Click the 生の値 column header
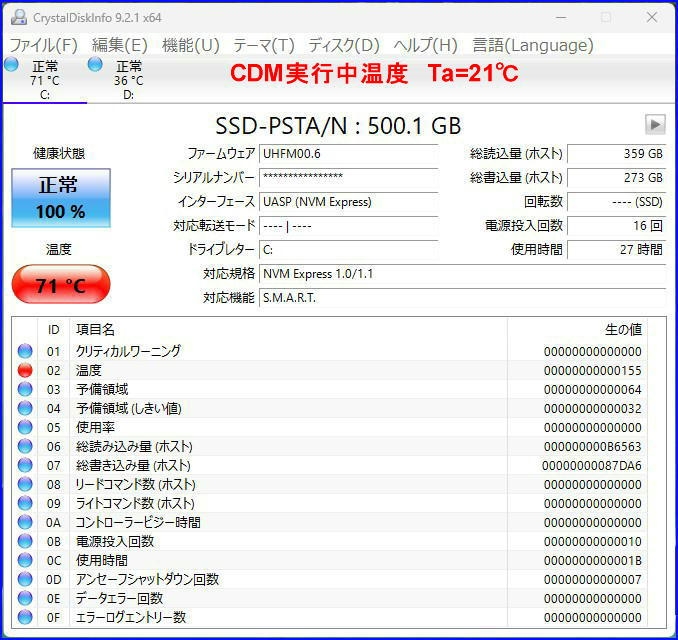Image resolution: width=678 pixels, height=640 pixels. tap(577, 330)
